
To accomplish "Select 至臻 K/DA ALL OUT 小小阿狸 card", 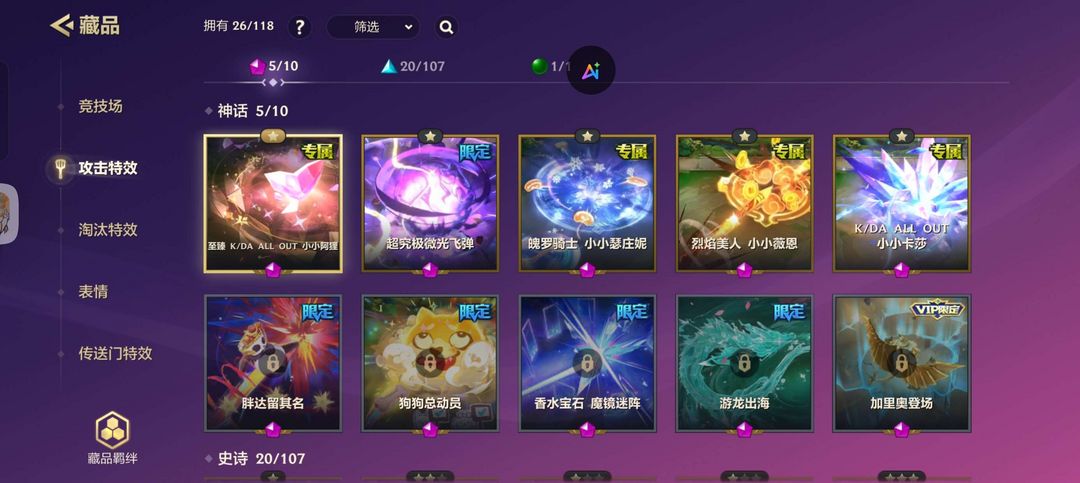I will (x=273, y=203).
